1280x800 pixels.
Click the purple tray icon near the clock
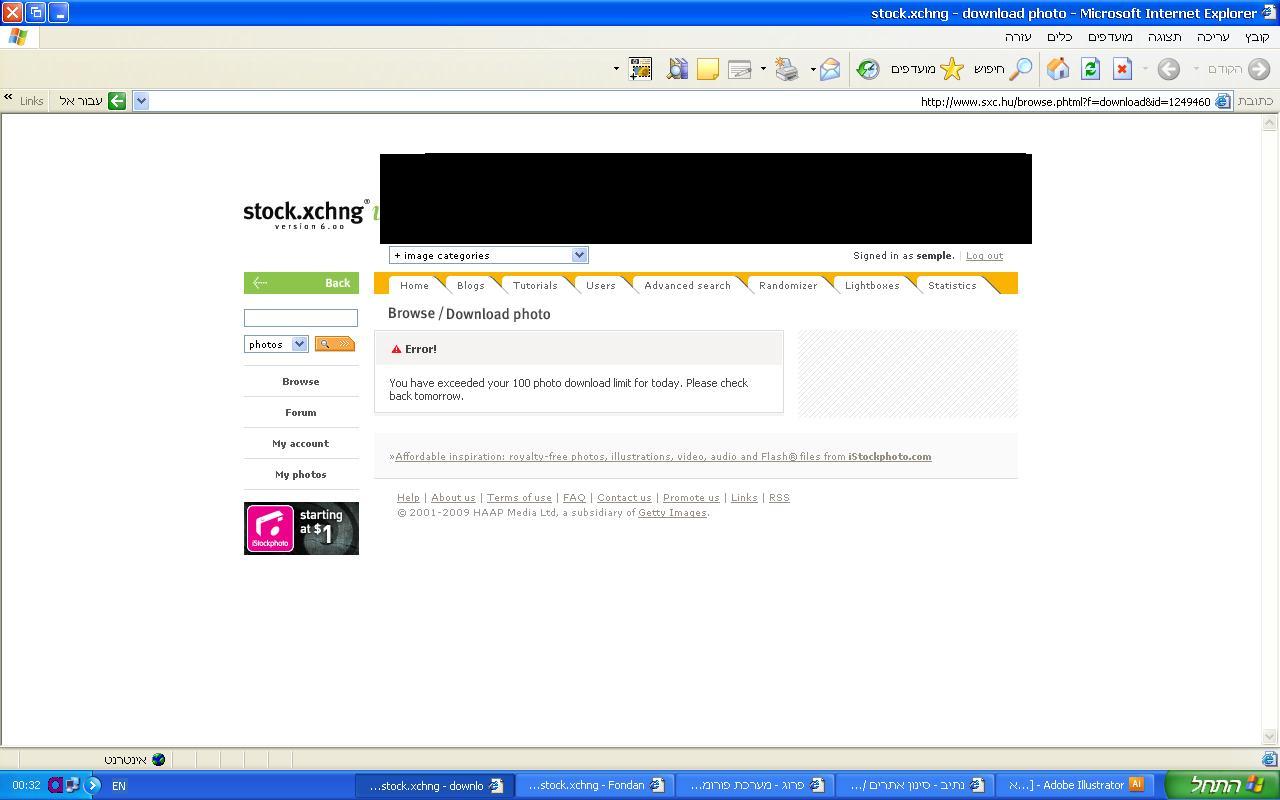pyautogui.click(x=56, y=785)
